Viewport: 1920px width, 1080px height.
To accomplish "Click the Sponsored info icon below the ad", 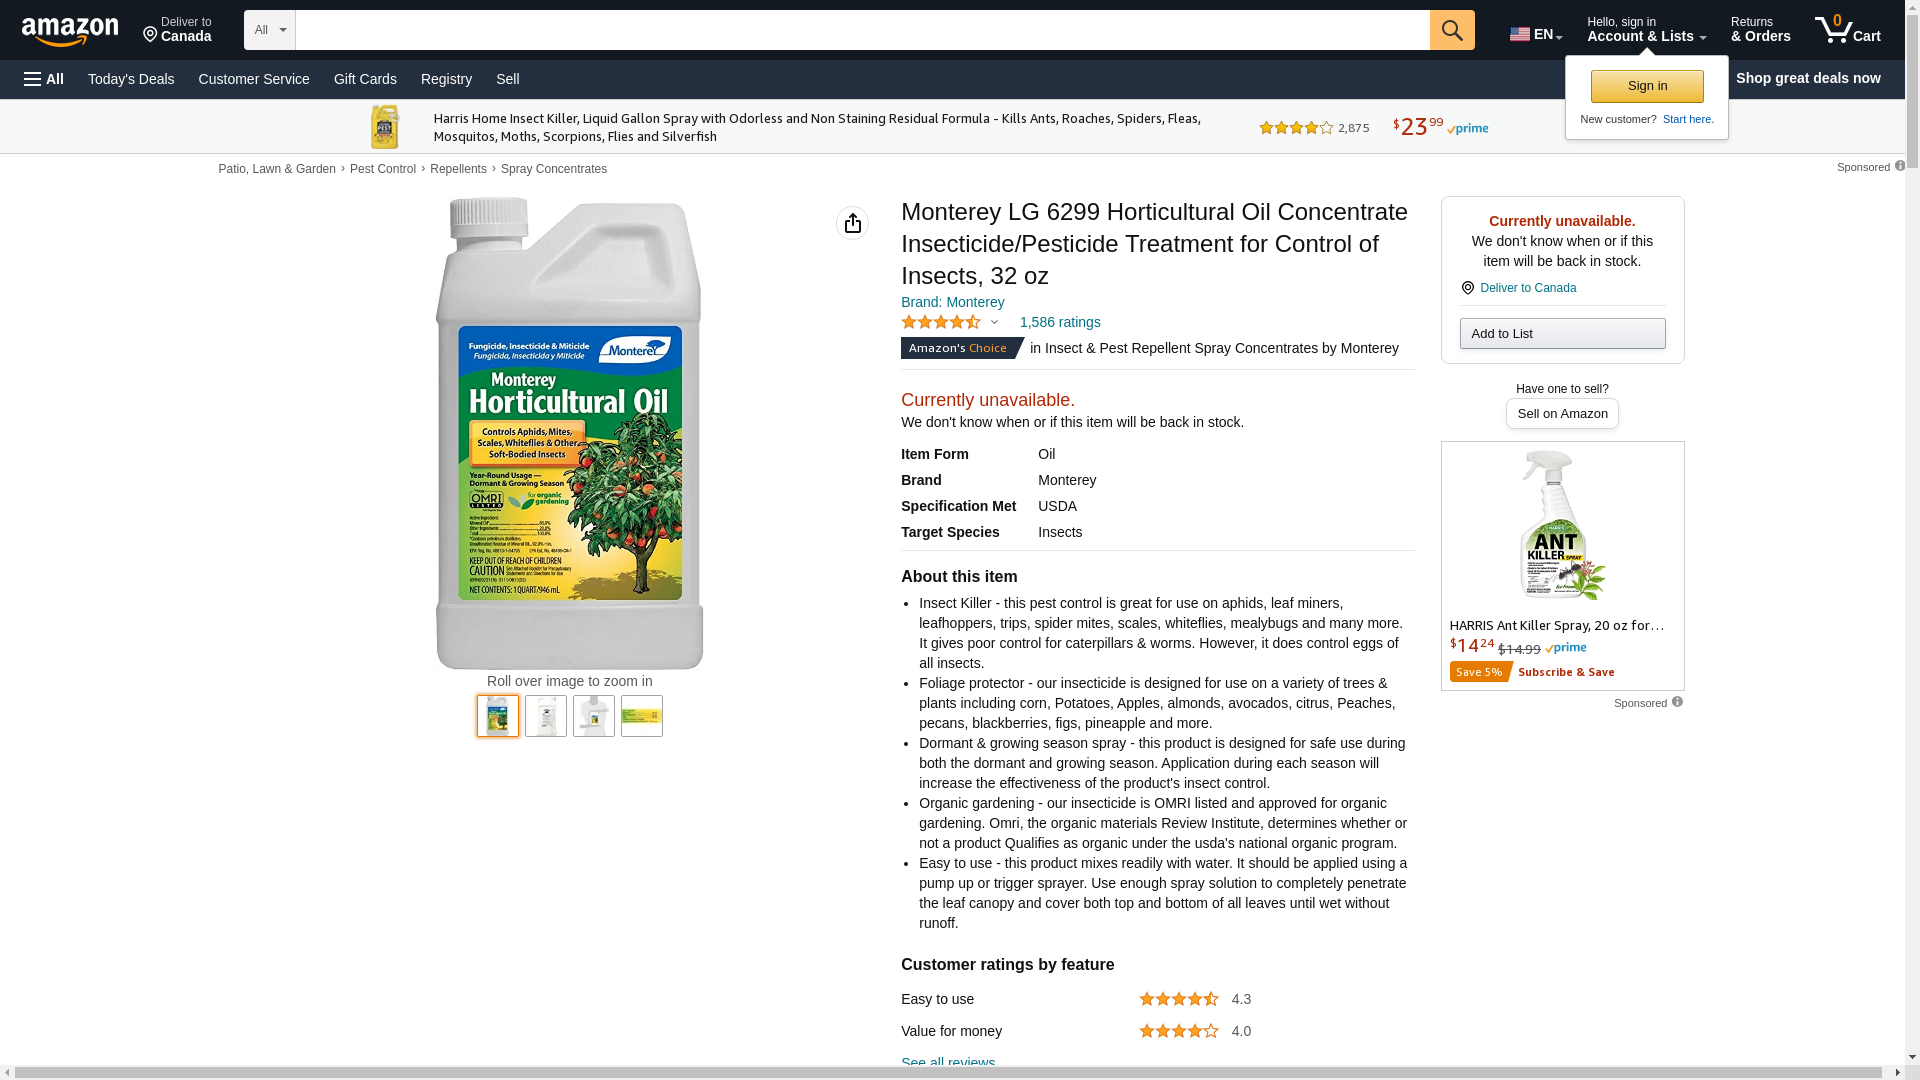I will (1677, 702).
